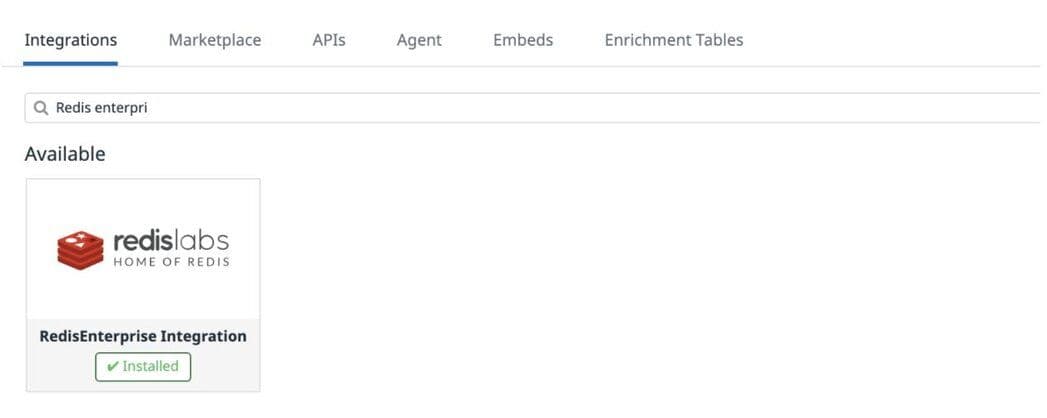Select the Agent tab
The width and height of the screenshot is (1047, 418).
point(419,40)
